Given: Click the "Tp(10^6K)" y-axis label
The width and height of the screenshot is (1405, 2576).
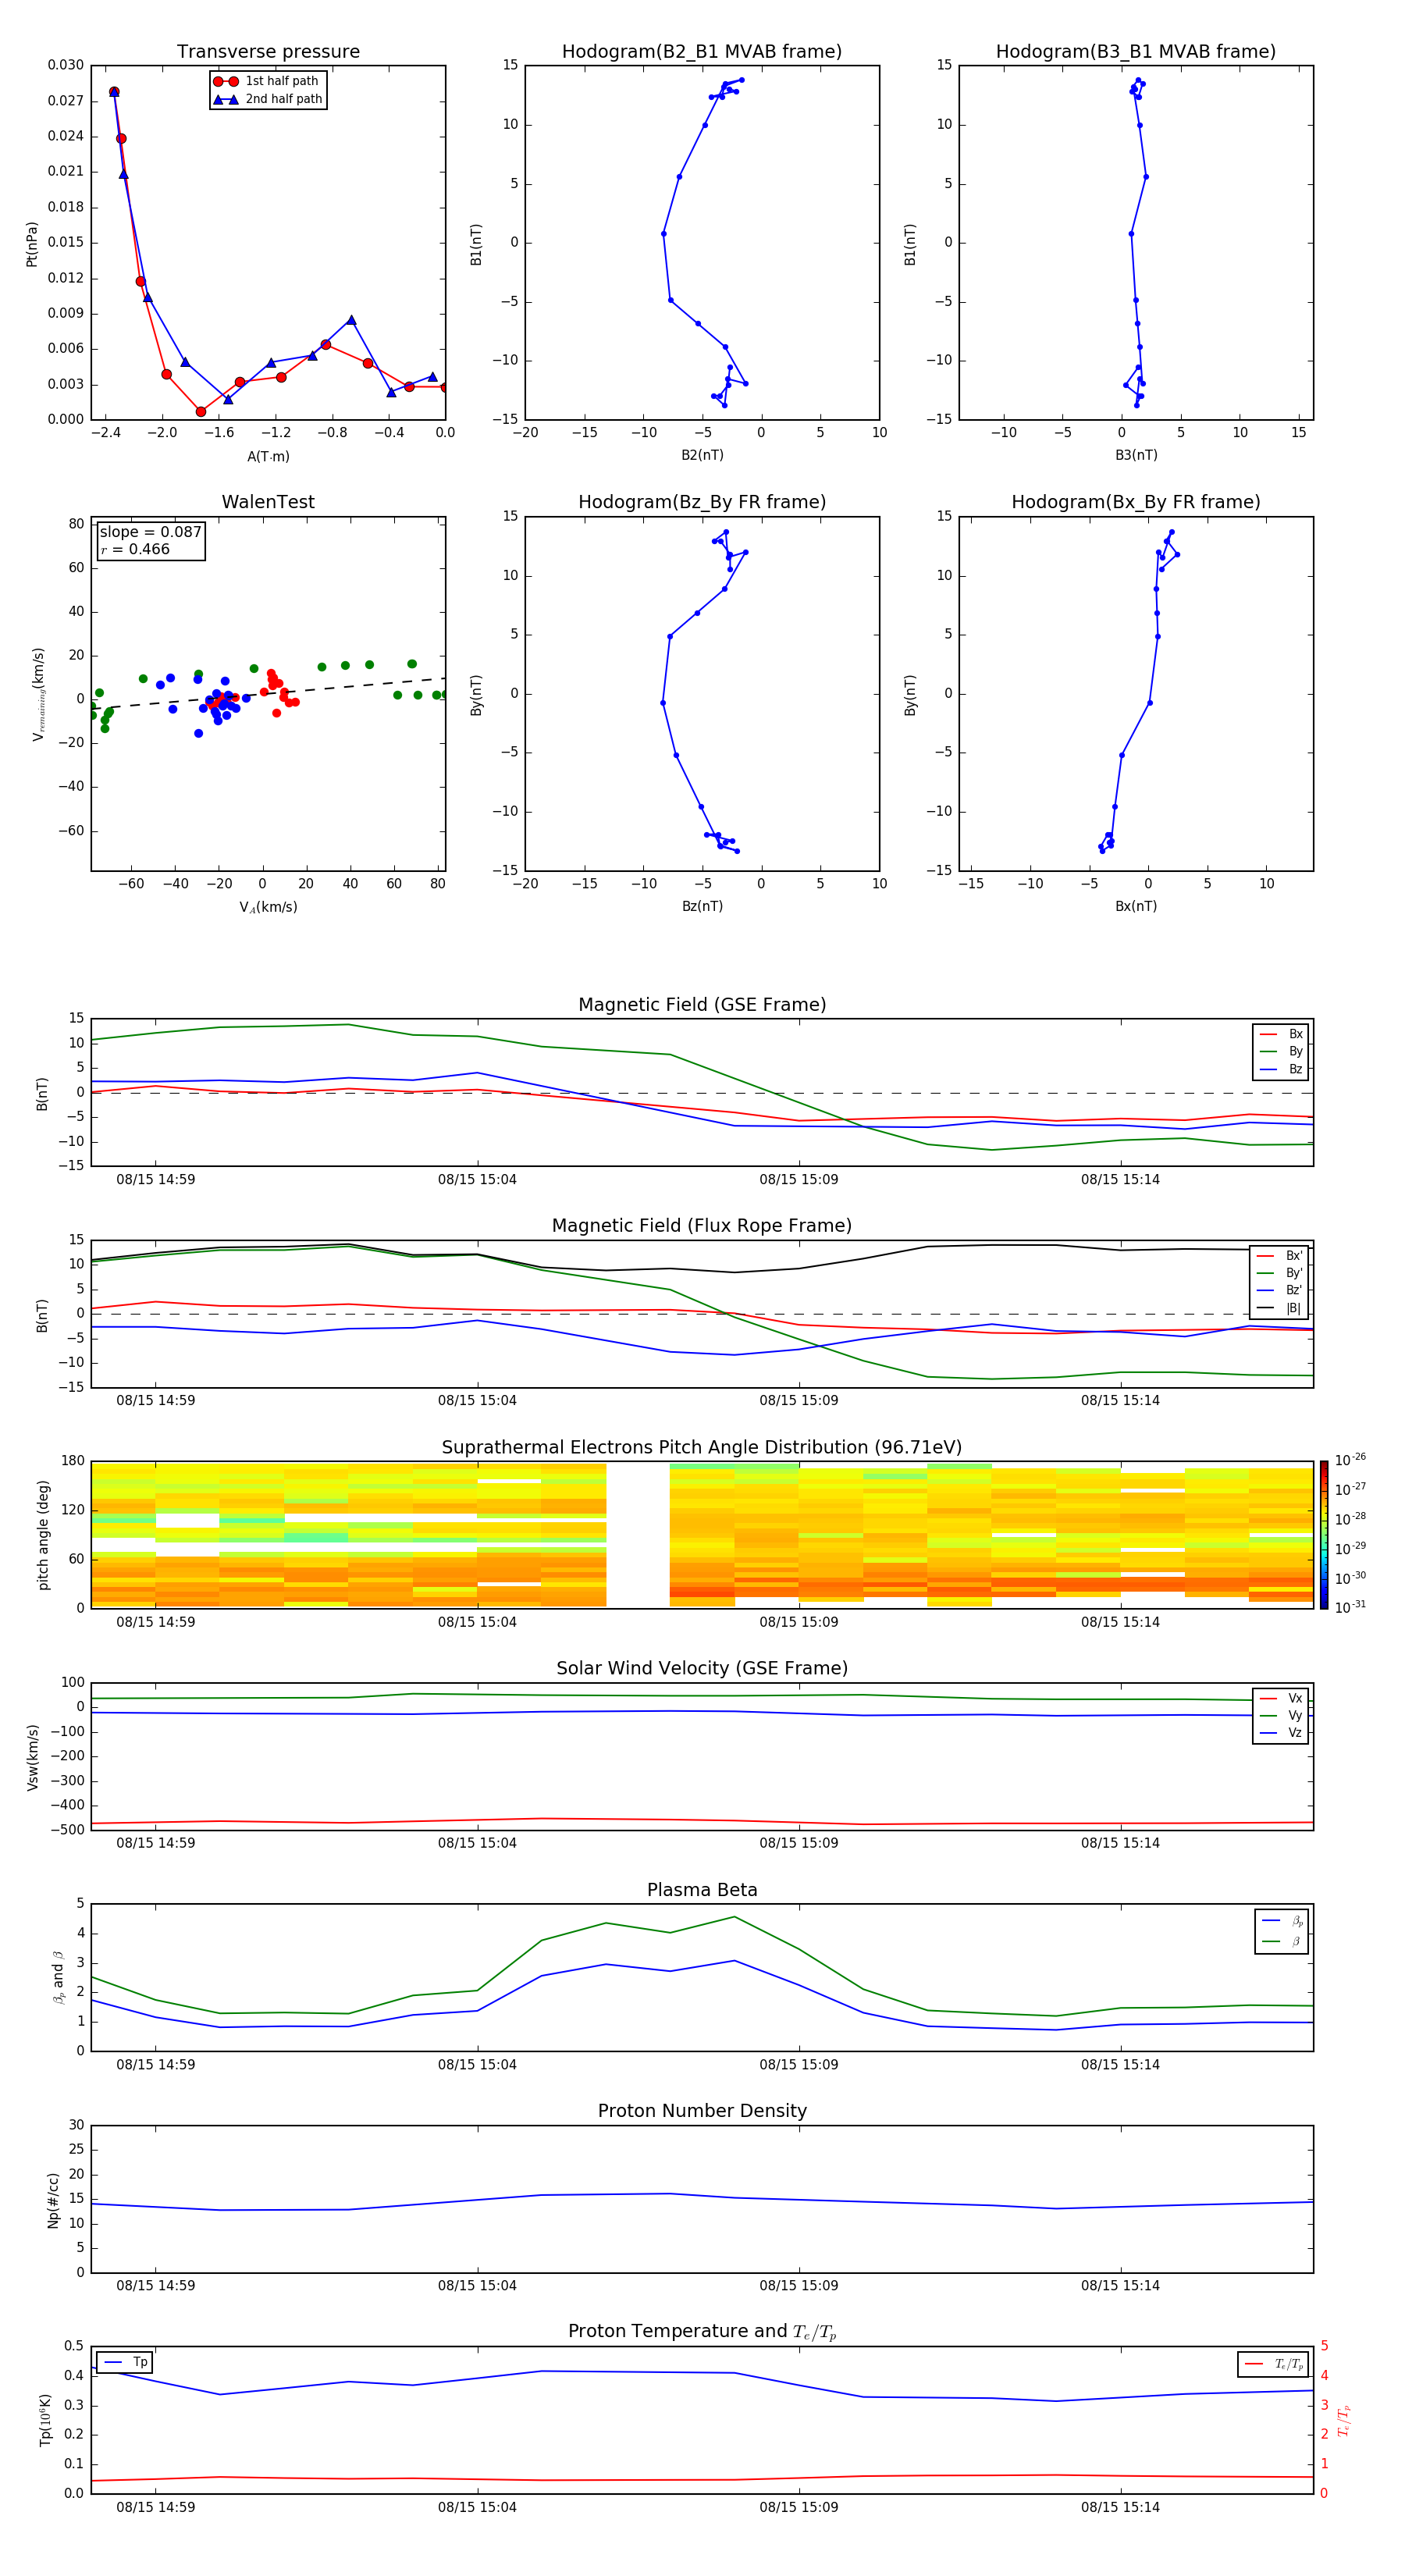Looking at the screenshot, I should point(45,2420).
